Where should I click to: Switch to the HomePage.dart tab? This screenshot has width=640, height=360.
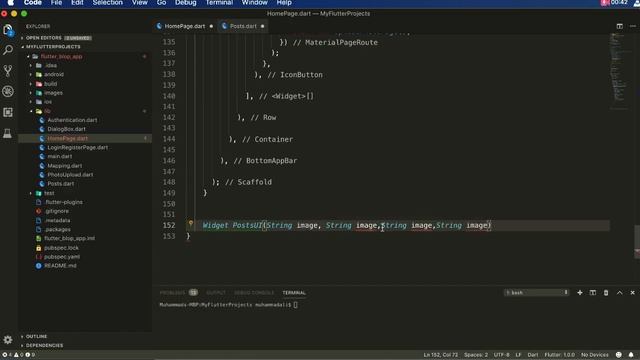[x=185, y=26]
